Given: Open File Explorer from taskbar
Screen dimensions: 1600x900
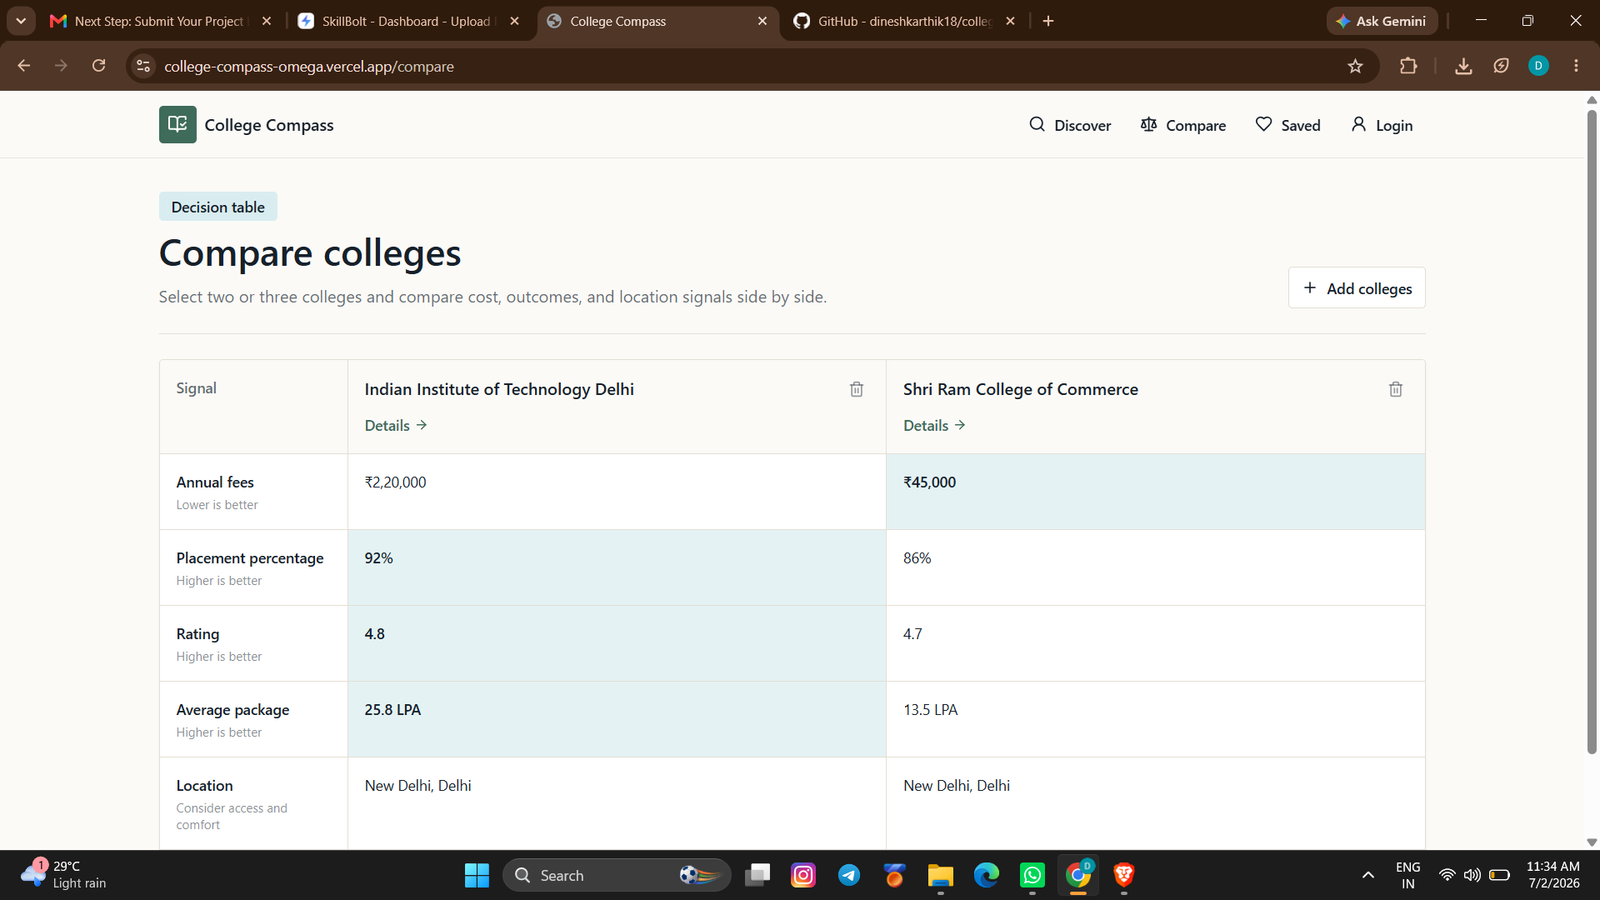Looking at the screenshot, I should coord(940,875).
